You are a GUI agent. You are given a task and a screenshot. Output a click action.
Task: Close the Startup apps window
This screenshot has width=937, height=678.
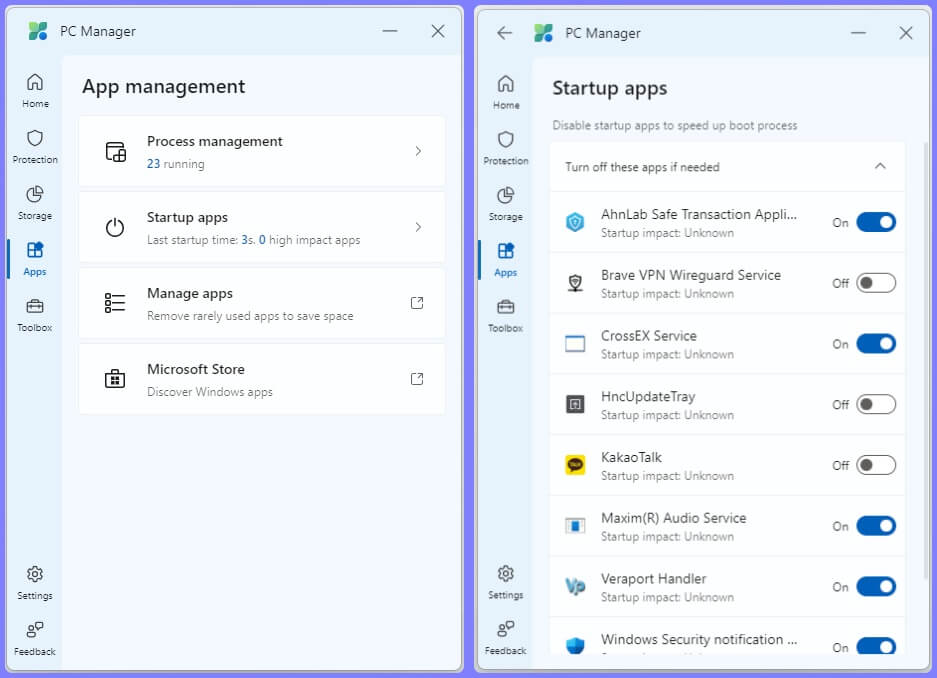(906, 33)
